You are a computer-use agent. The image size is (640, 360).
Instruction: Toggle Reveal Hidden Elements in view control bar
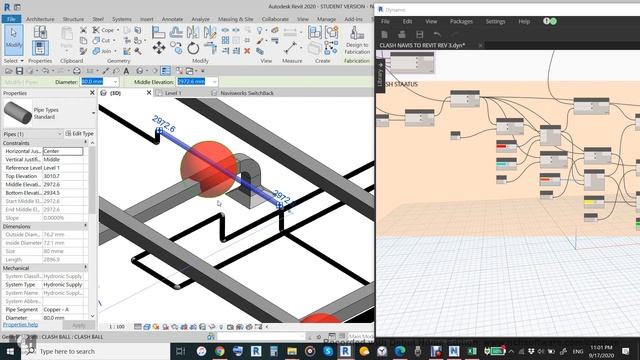[221, 327]
